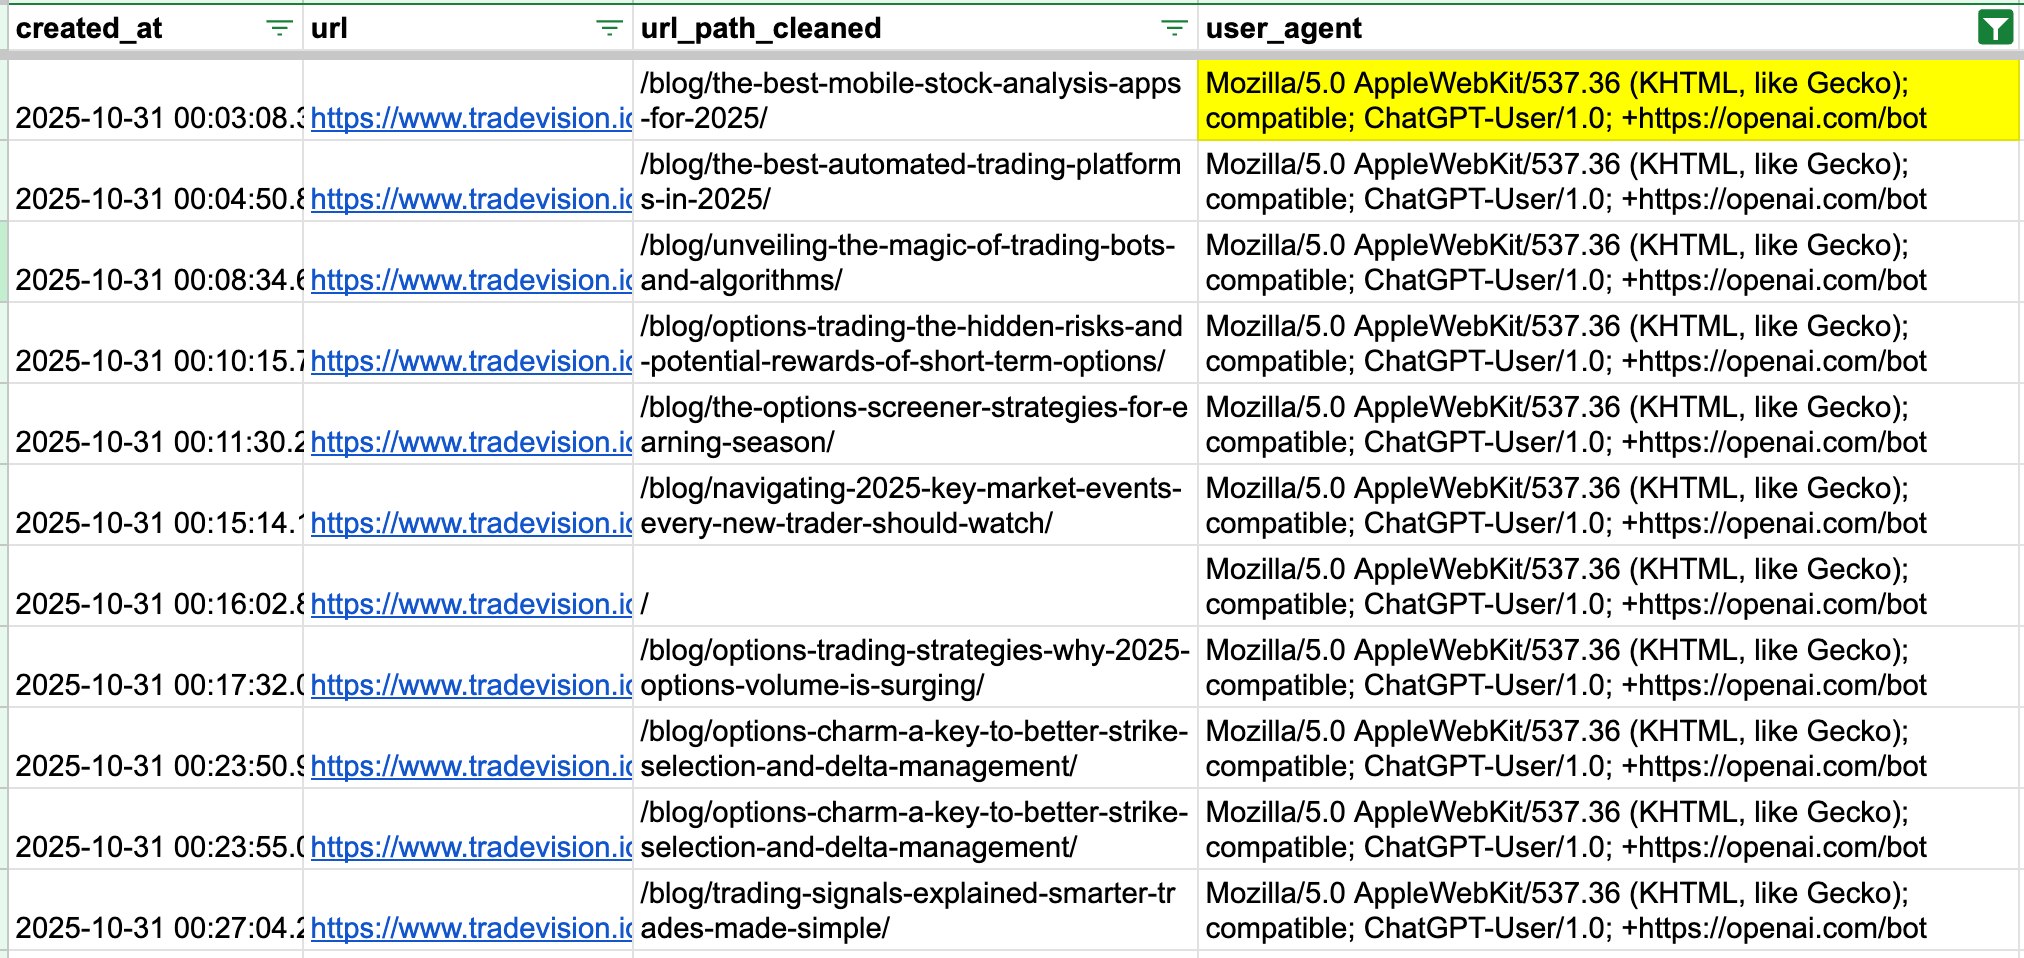The width and height of the screenshot is (2024, 958).
Task: Open the tradevision link in 00:15:14 row
Action: pyautogui.click(x=471, y=523)
